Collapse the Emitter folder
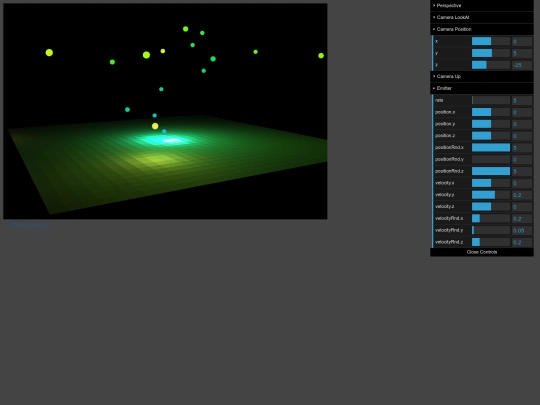 [x=482, y=88]
